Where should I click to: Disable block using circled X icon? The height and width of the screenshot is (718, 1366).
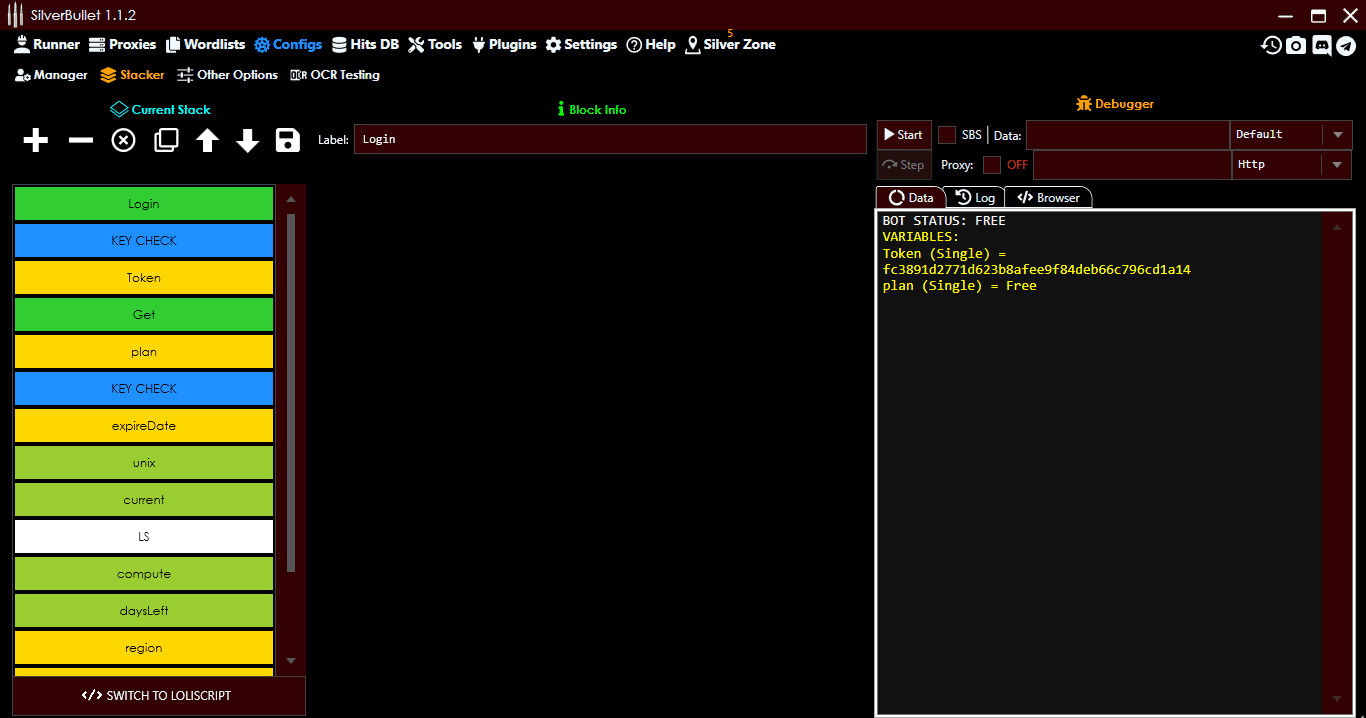[x=123, y=141]
